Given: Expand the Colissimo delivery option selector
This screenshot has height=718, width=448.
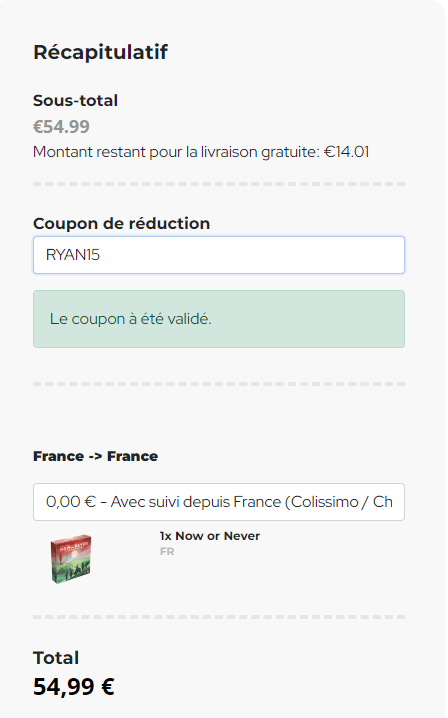Looking at the screenshot, I should (x=219, y=502).
